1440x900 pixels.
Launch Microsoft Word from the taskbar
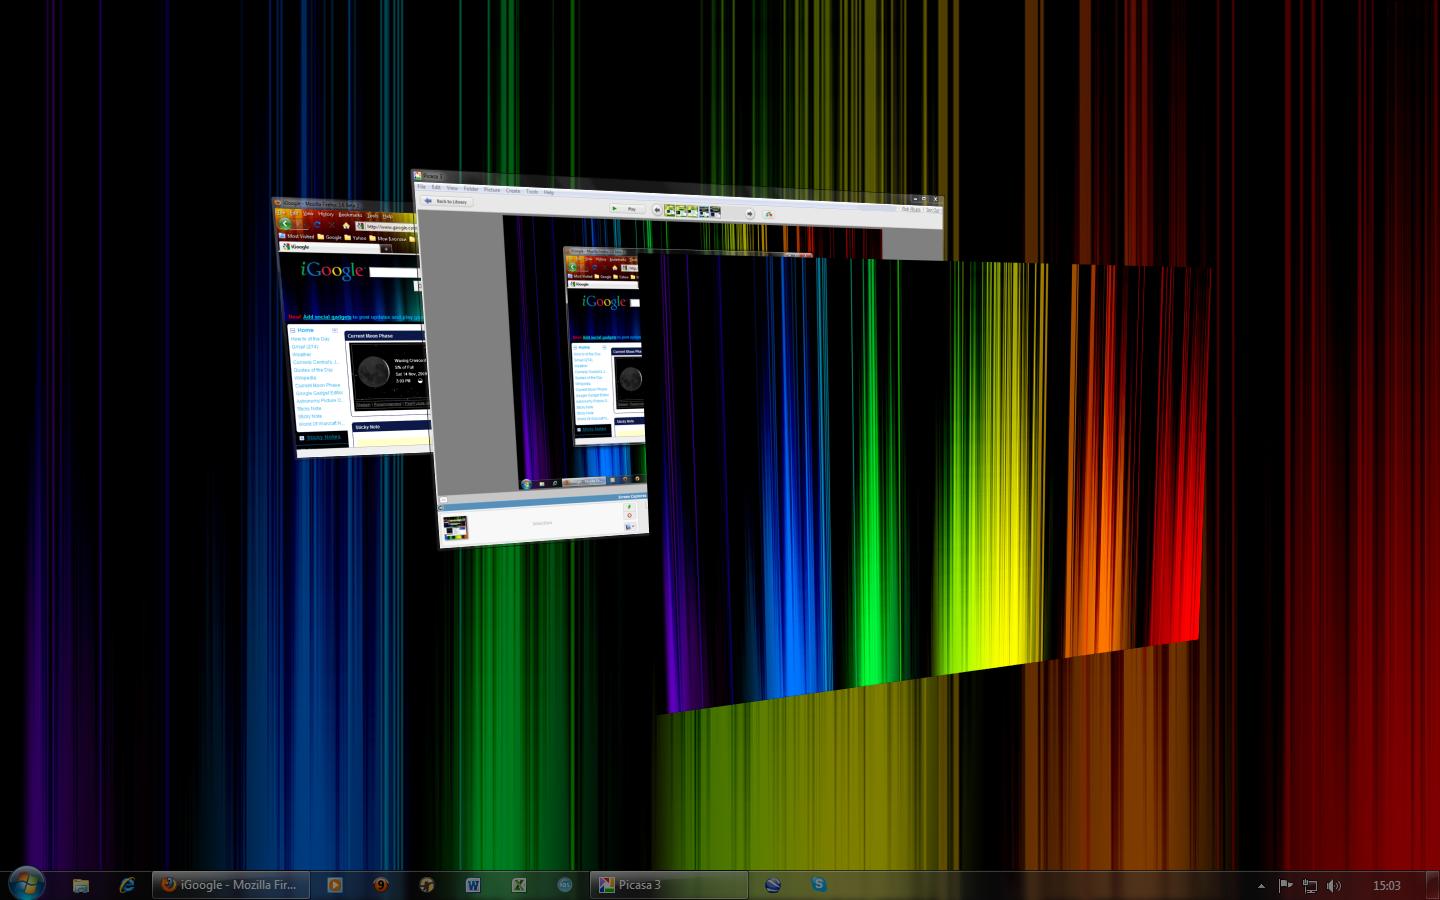[x=473, y=885]
